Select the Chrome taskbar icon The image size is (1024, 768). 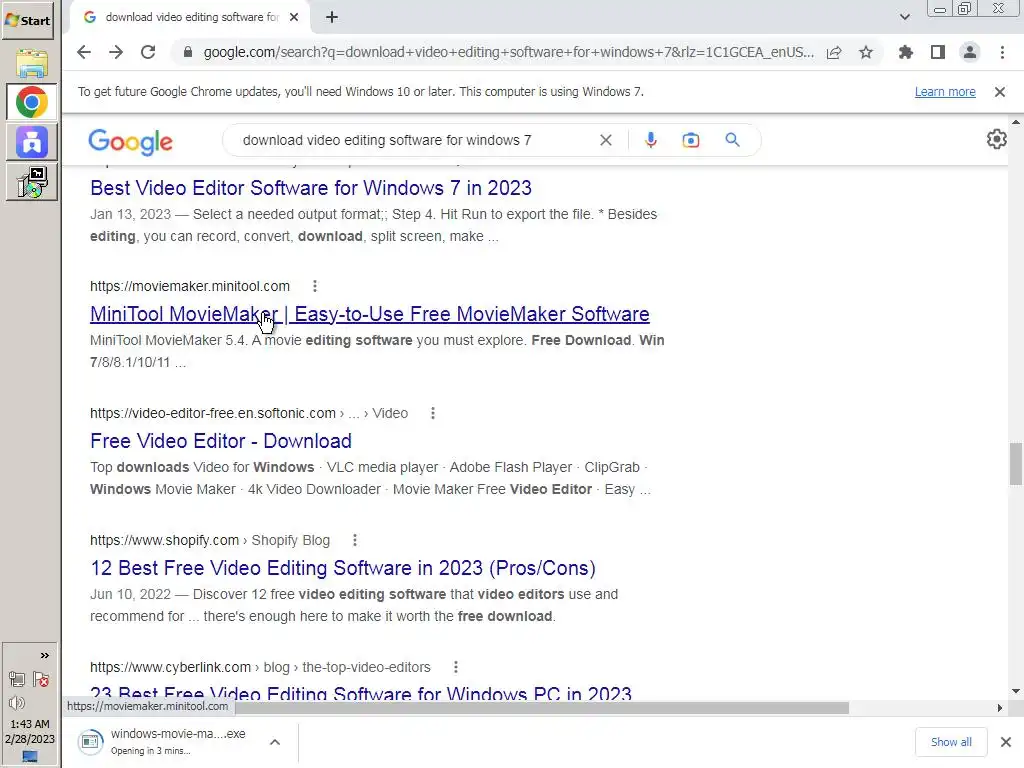31,103
